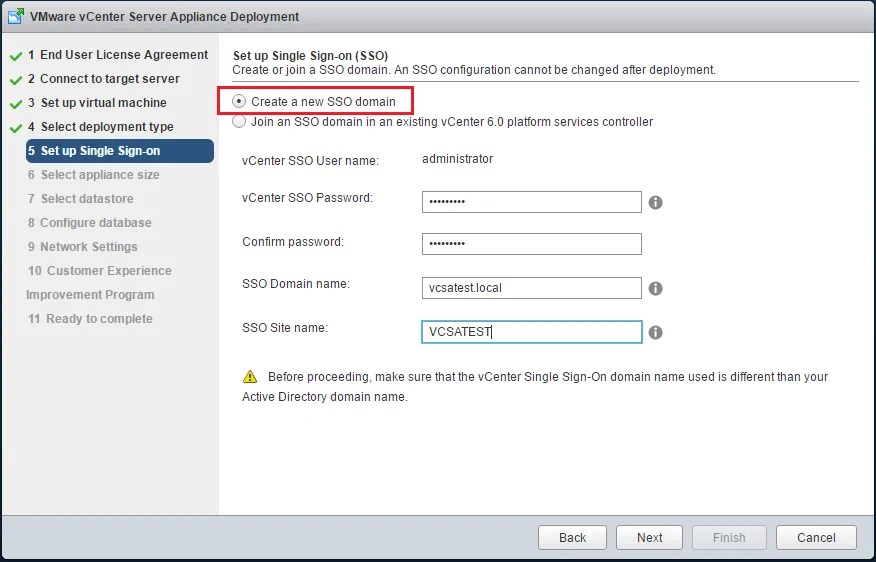Open step 5 Set up Single Sign-on

coord(100,151)
